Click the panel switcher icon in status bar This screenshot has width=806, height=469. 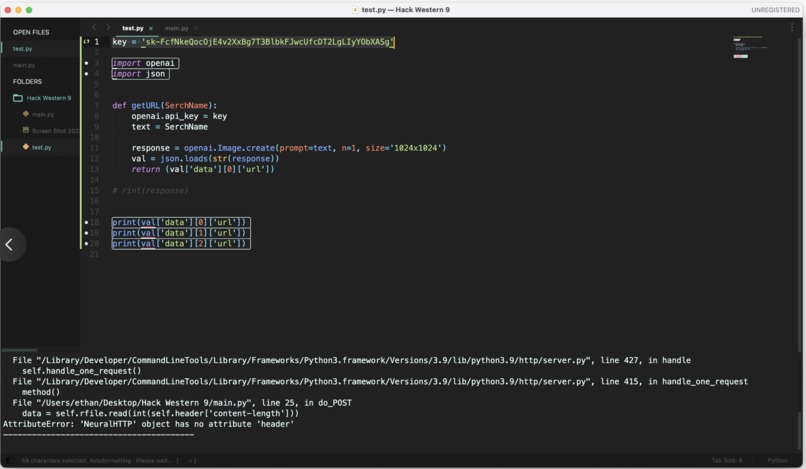(9, 460)
